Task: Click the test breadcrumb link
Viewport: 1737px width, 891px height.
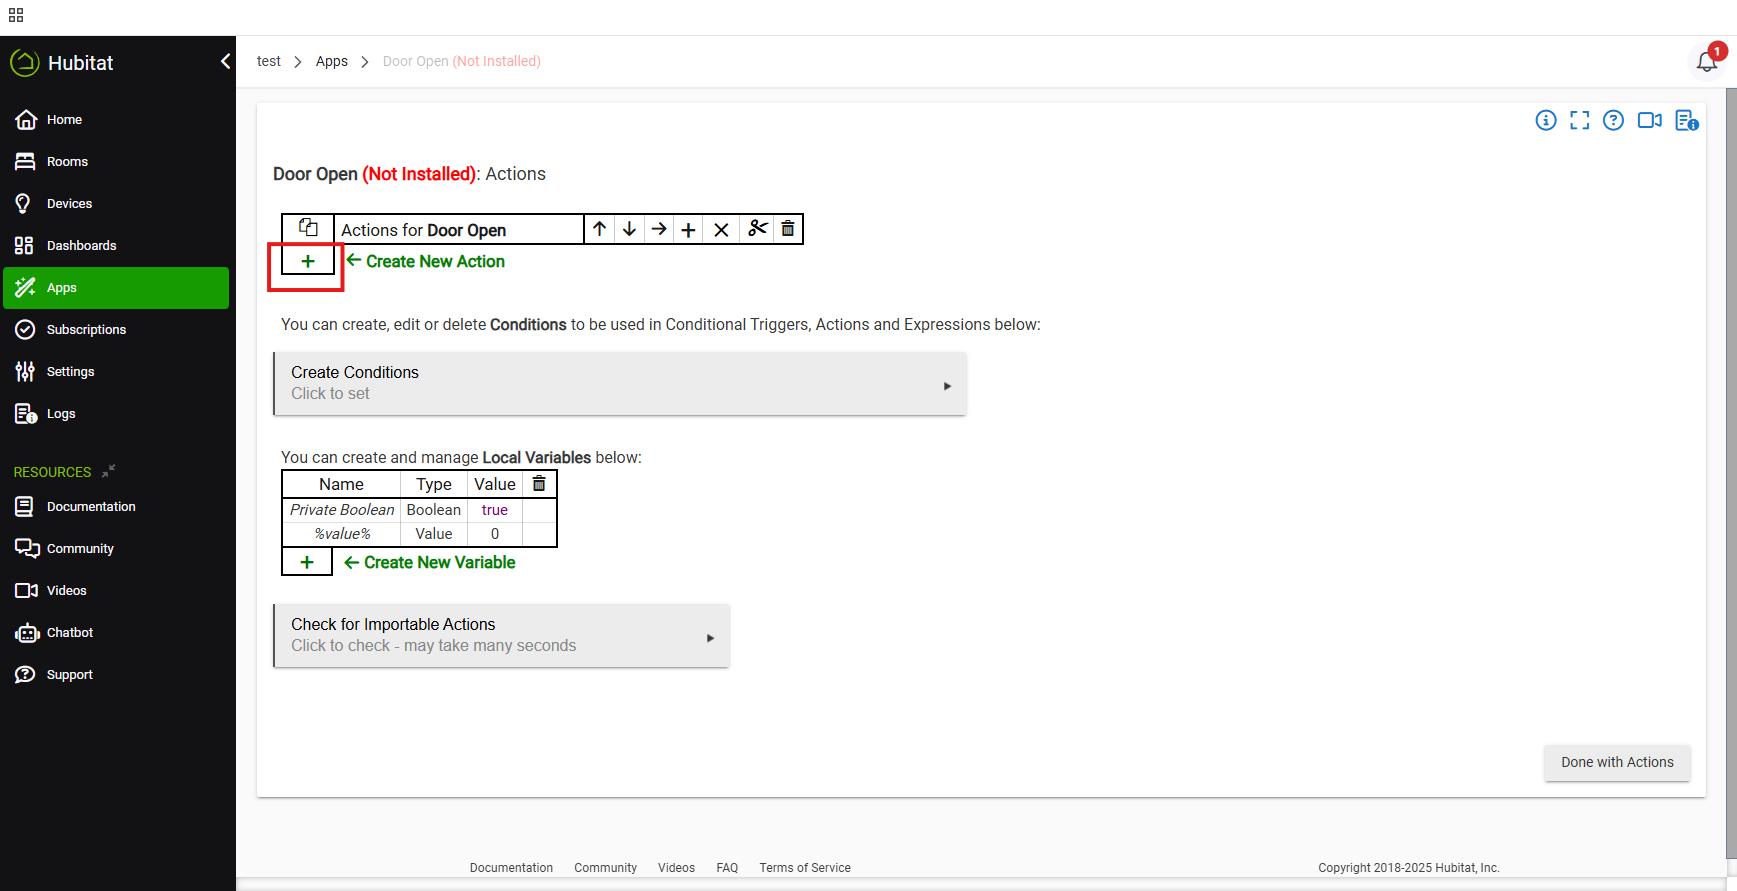Action: point(269,61)
